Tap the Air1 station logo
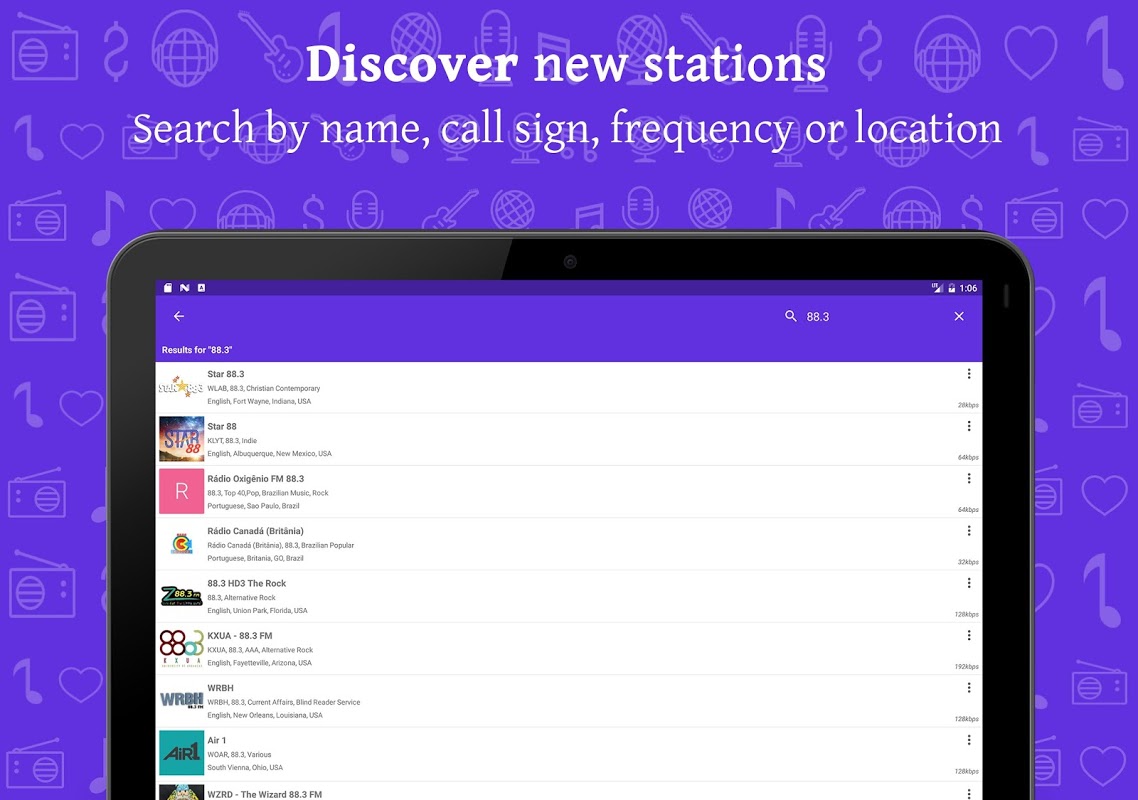This screenshot has height=800, width=1138. click(x=181, y=753)
